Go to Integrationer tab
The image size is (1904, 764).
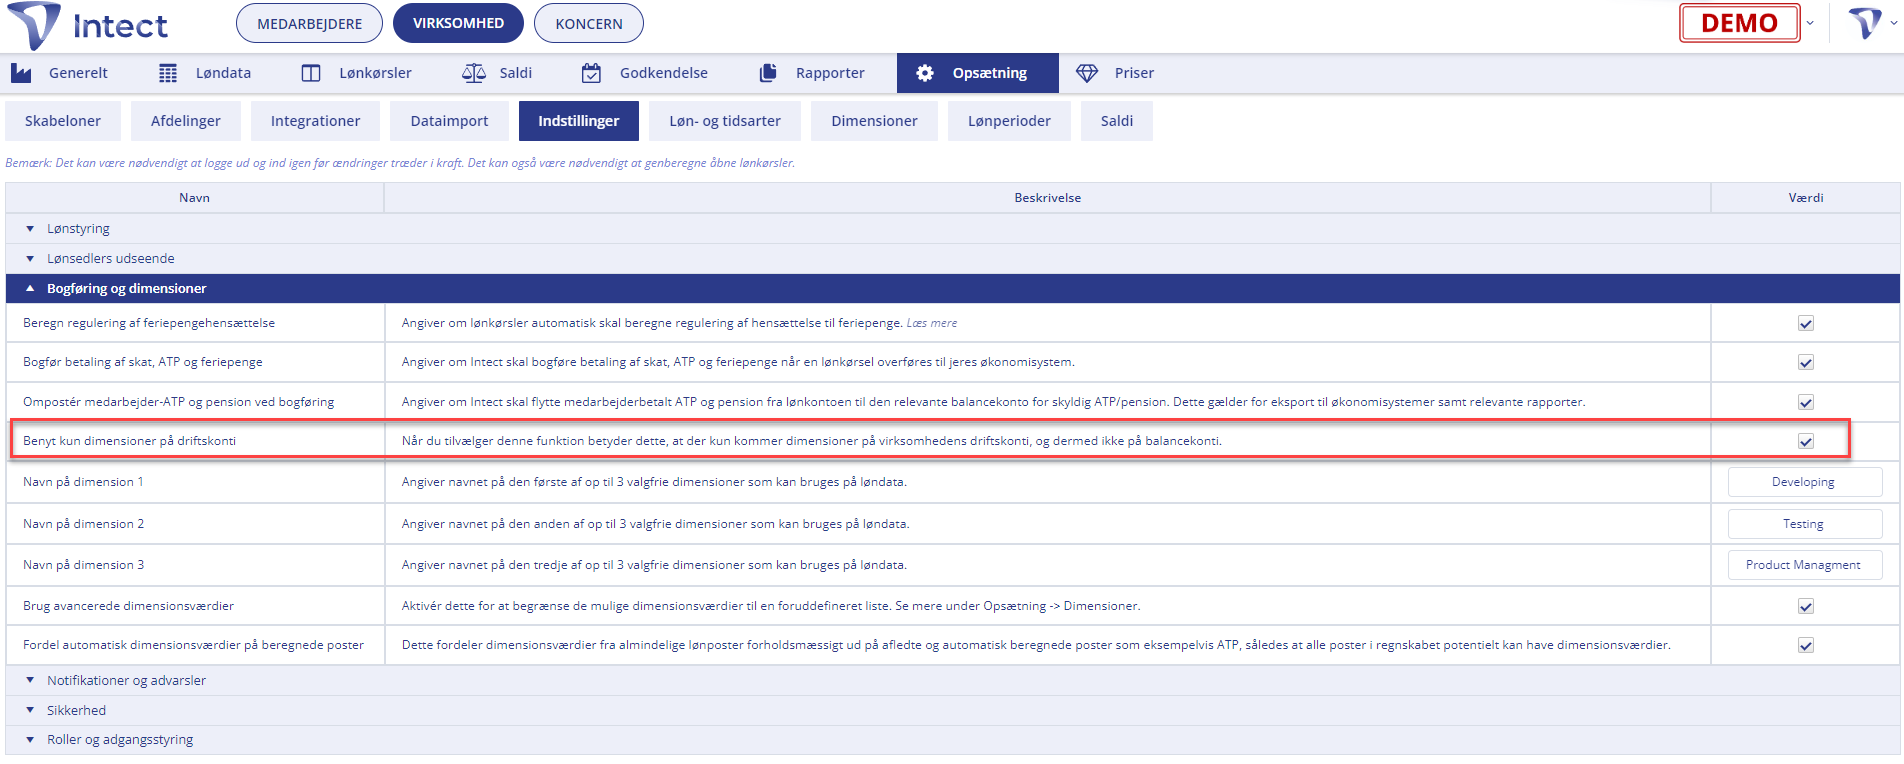tap(315, 121)
